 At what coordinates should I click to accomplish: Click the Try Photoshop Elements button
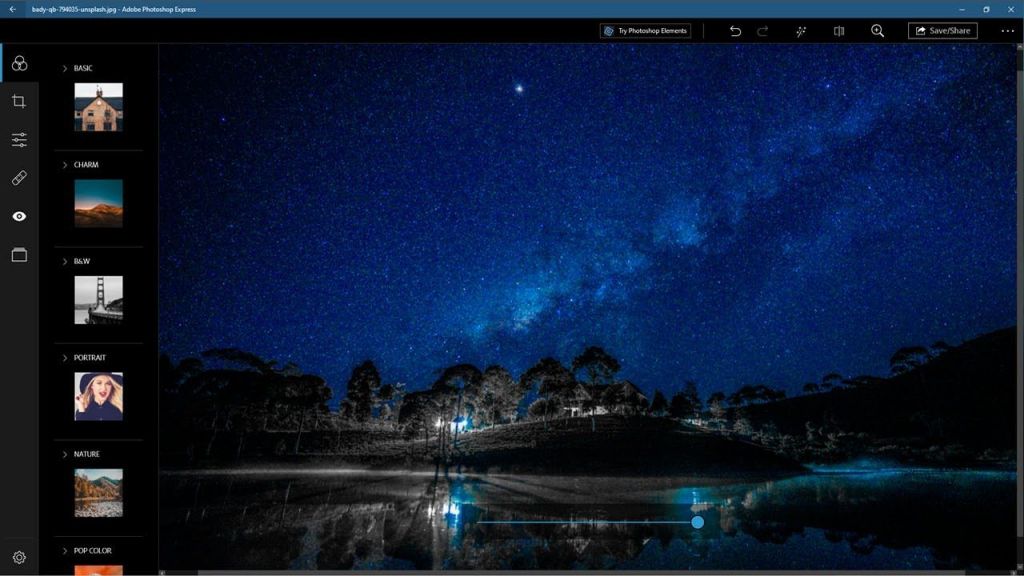click(x=645, y=31)
